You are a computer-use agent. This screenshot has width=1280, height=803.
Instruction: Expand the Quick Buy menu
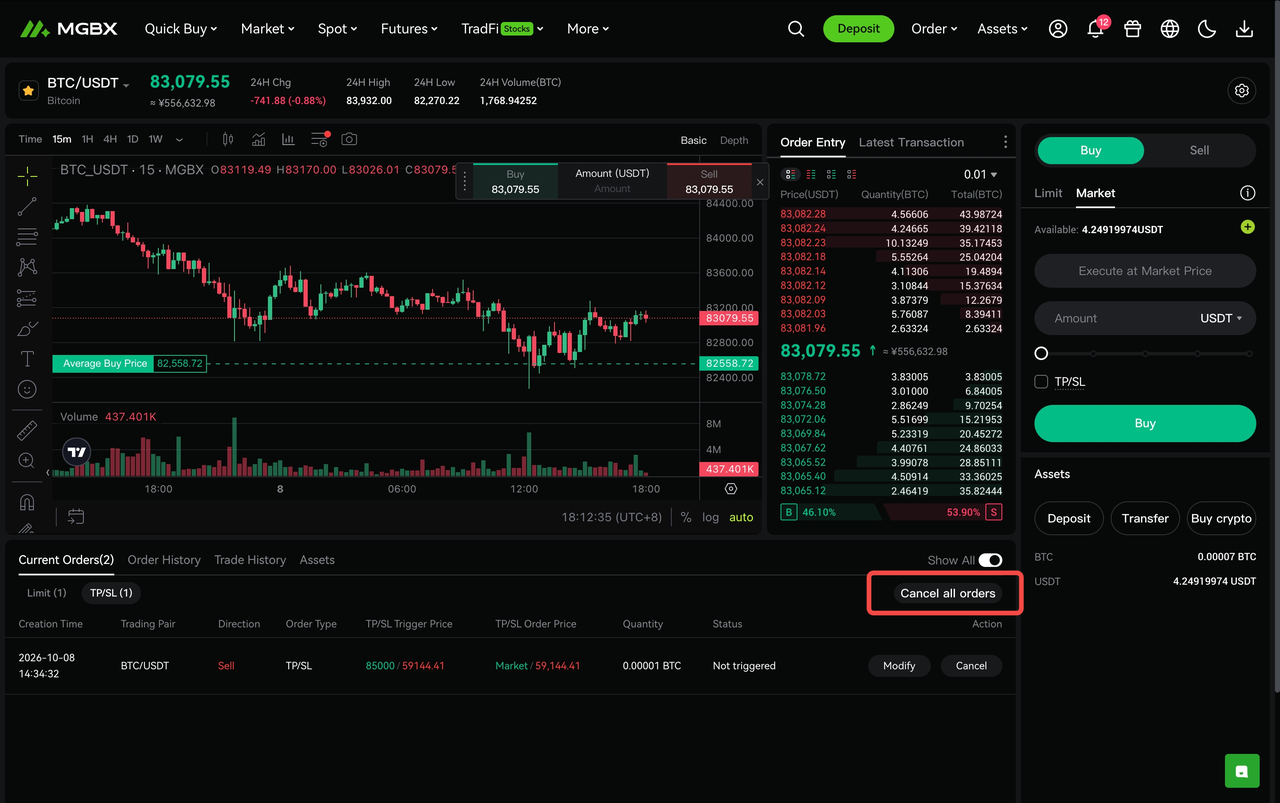click(x=181, y=29)
